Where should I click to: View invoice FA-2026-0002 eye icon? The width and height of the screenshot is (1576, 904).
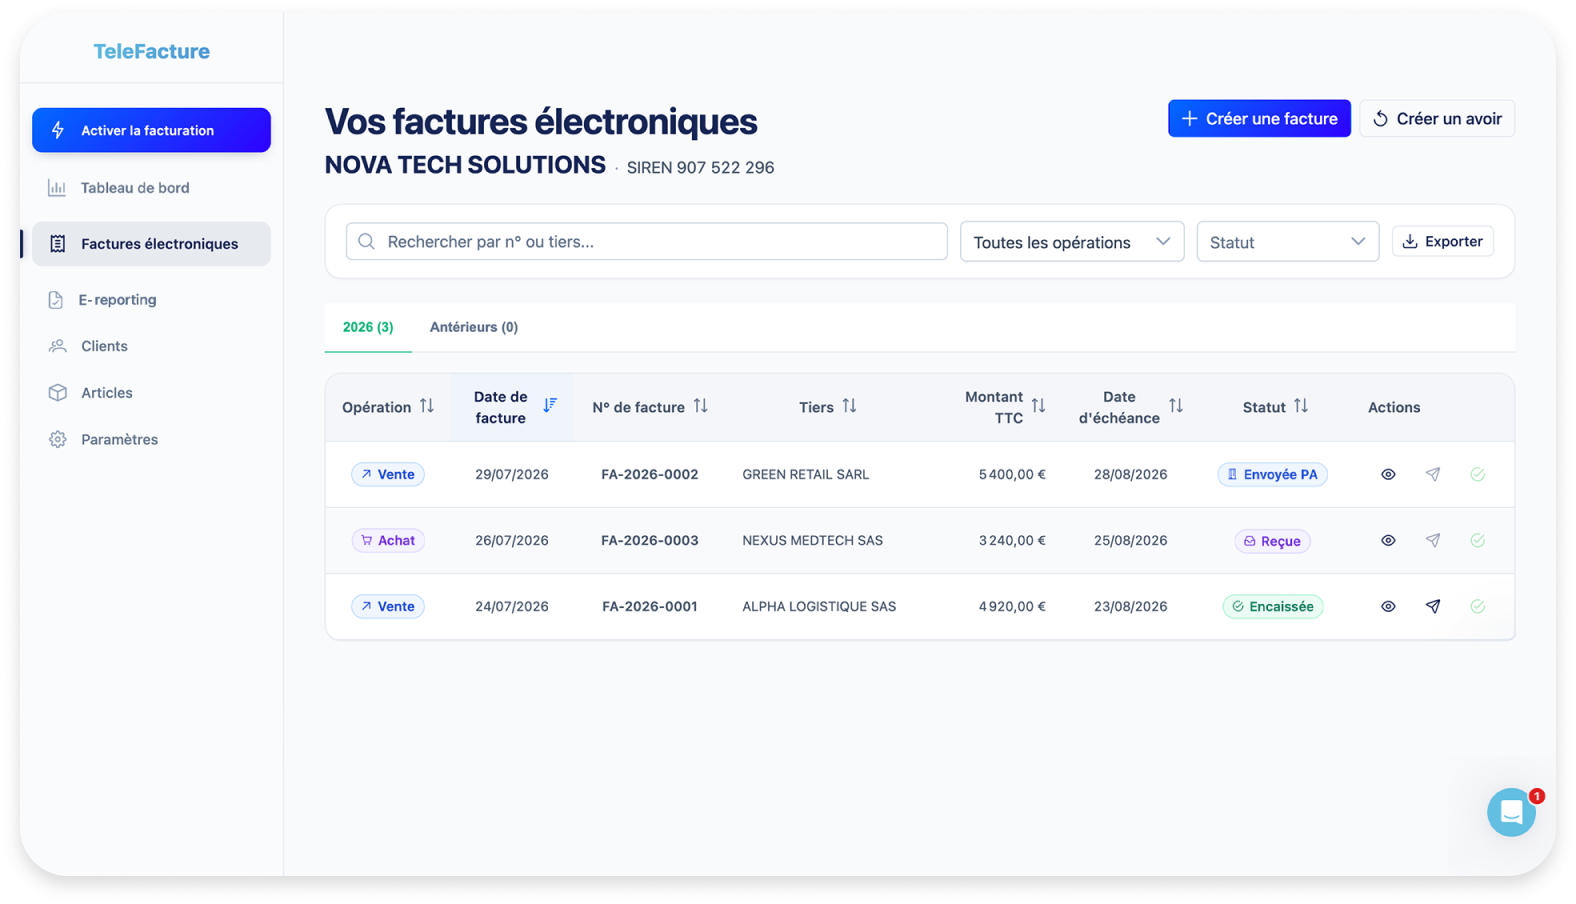(1388, 474)
